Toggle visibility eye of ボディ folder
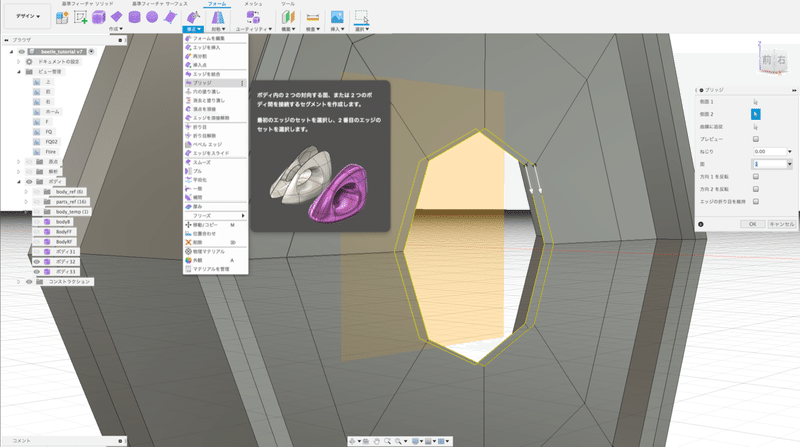Screen dimensions: 800x447 coord(29,182)
